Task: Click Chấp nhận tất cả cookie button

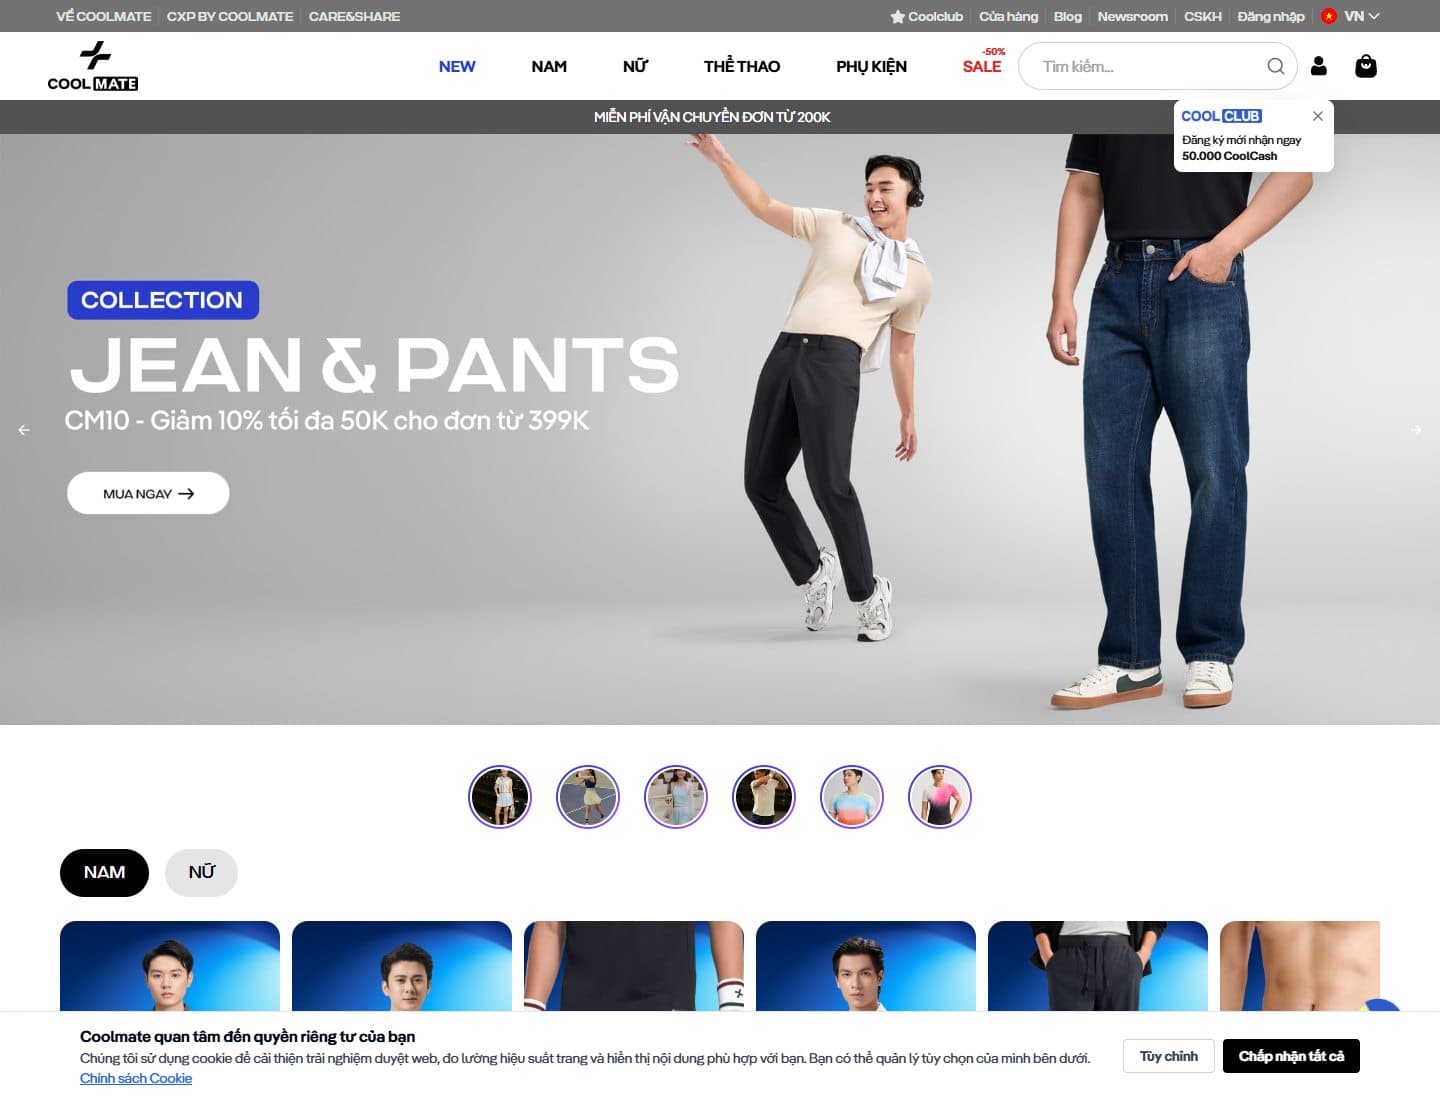Action: (x=1291, y=1056)
